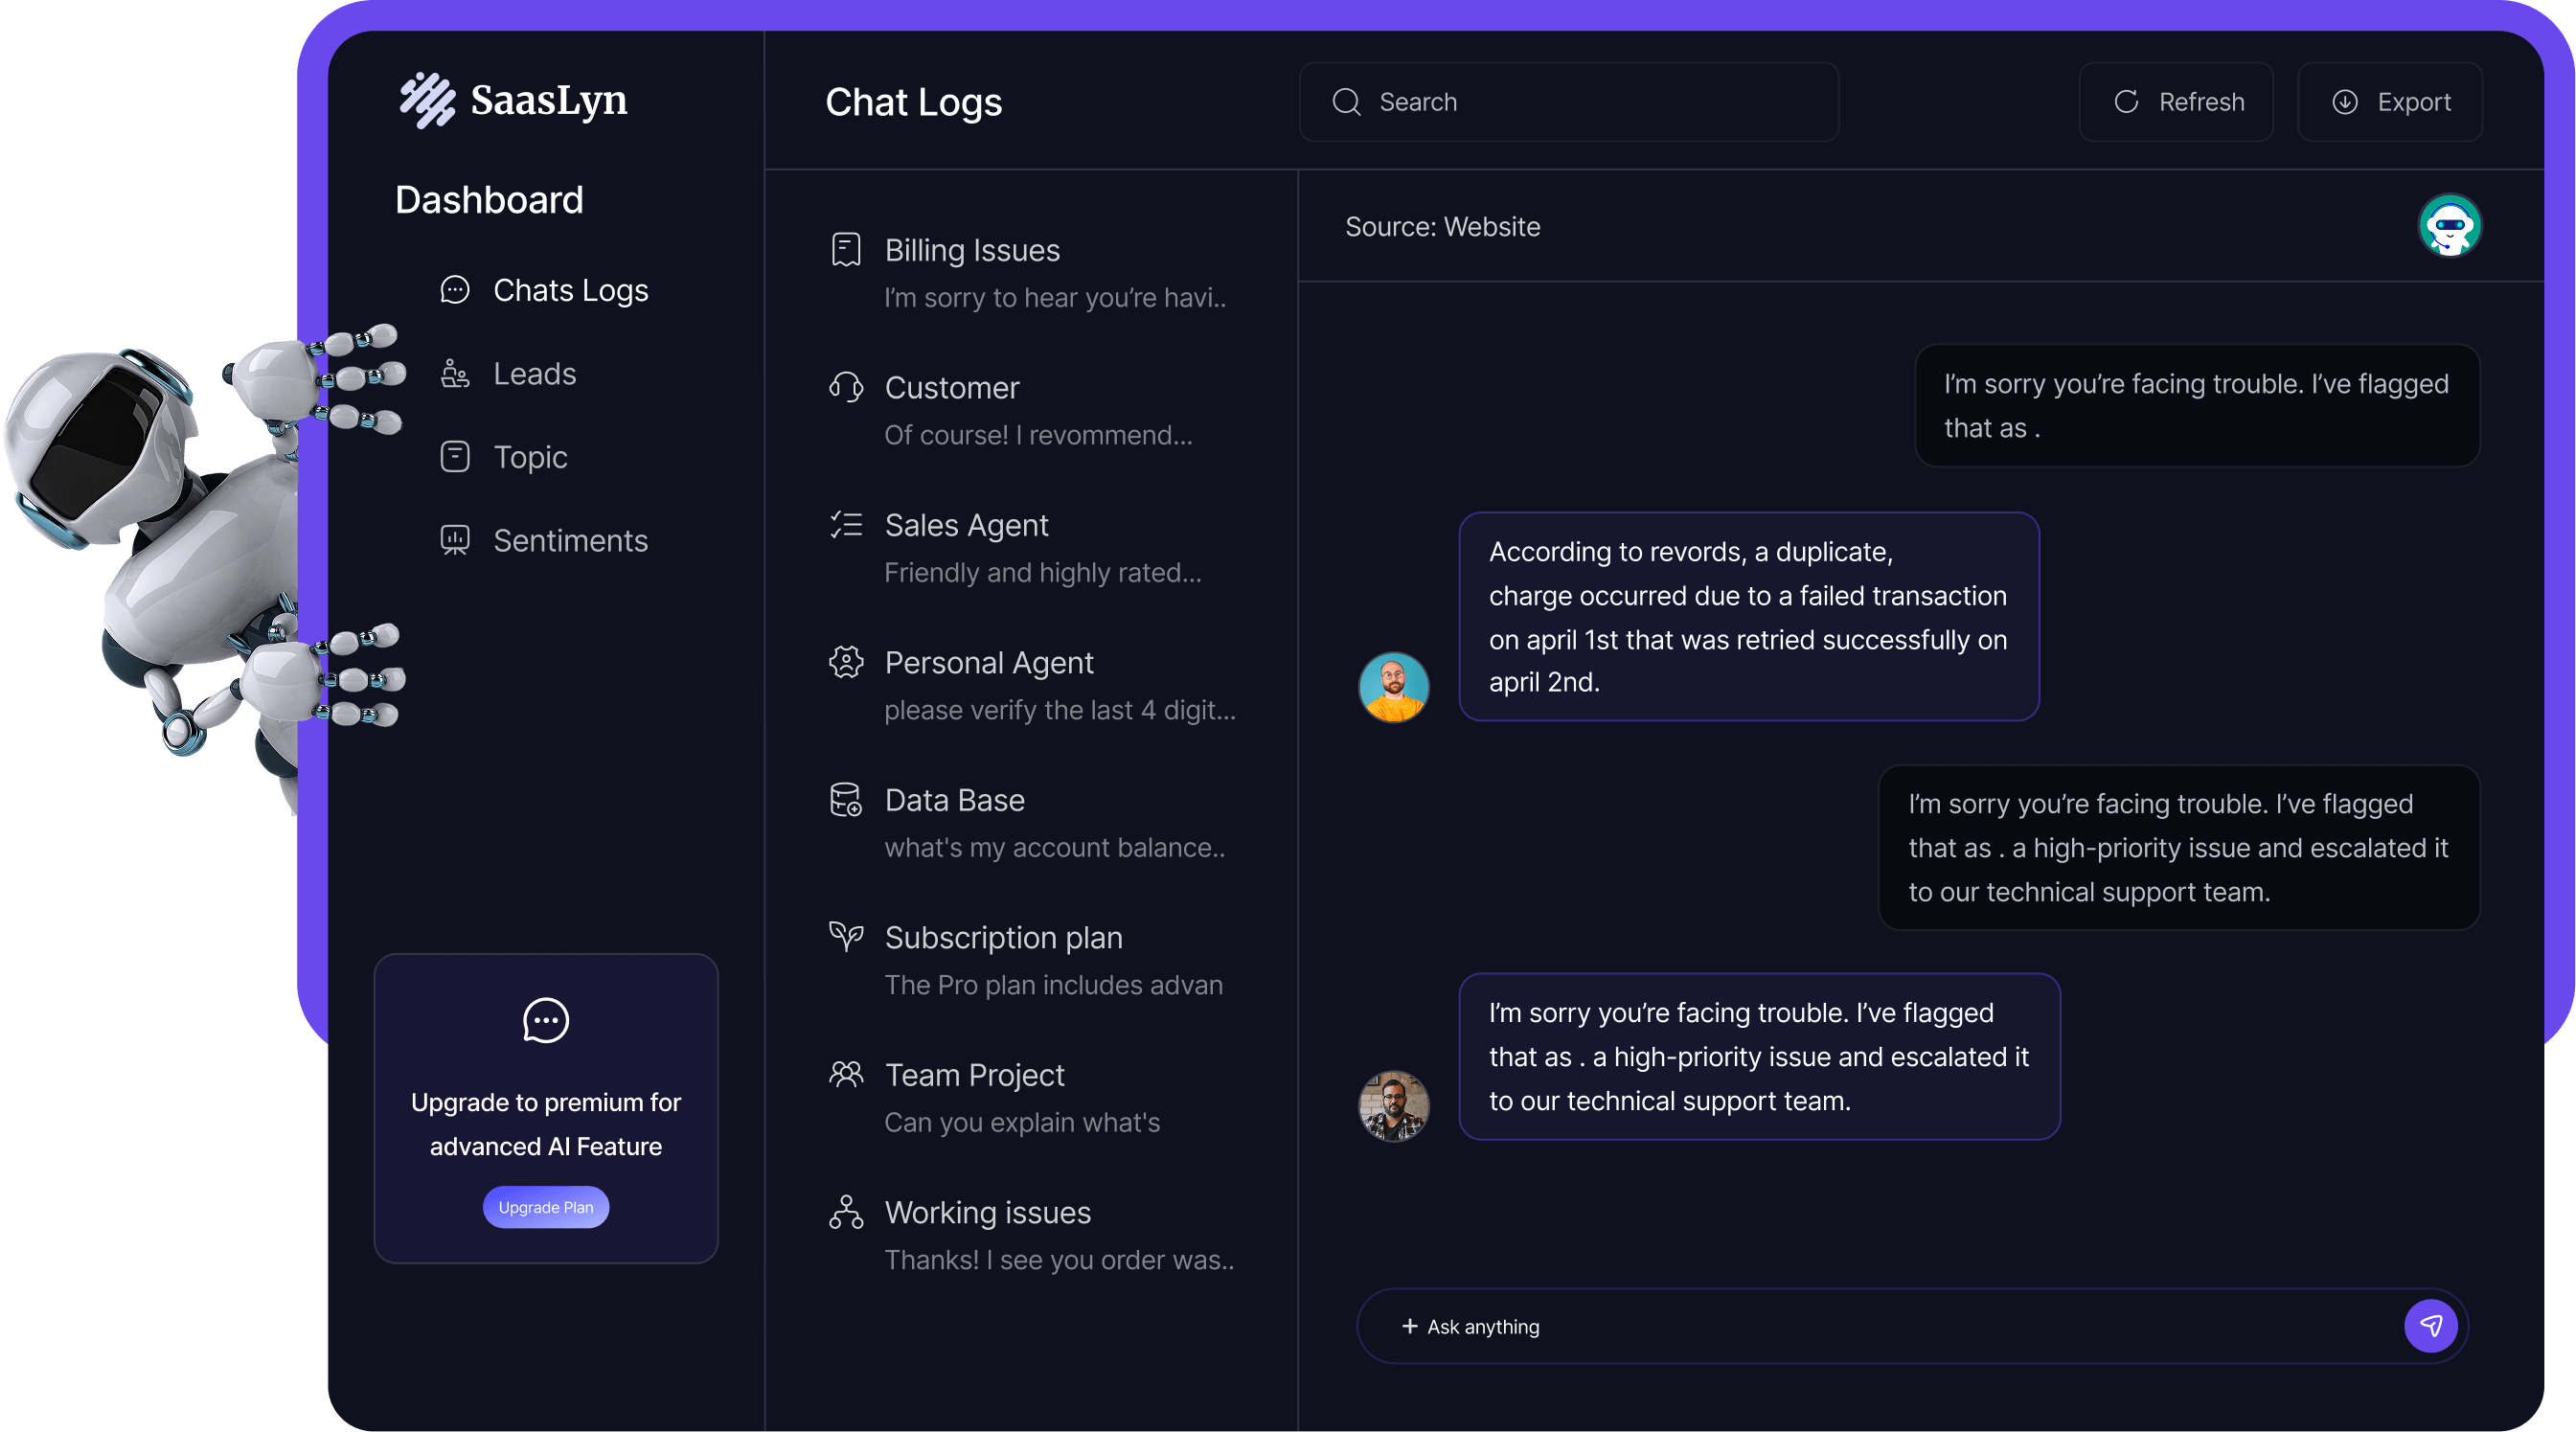Click the Export button
The width and height of the screenshot is (2576, 1432).
2389,102
